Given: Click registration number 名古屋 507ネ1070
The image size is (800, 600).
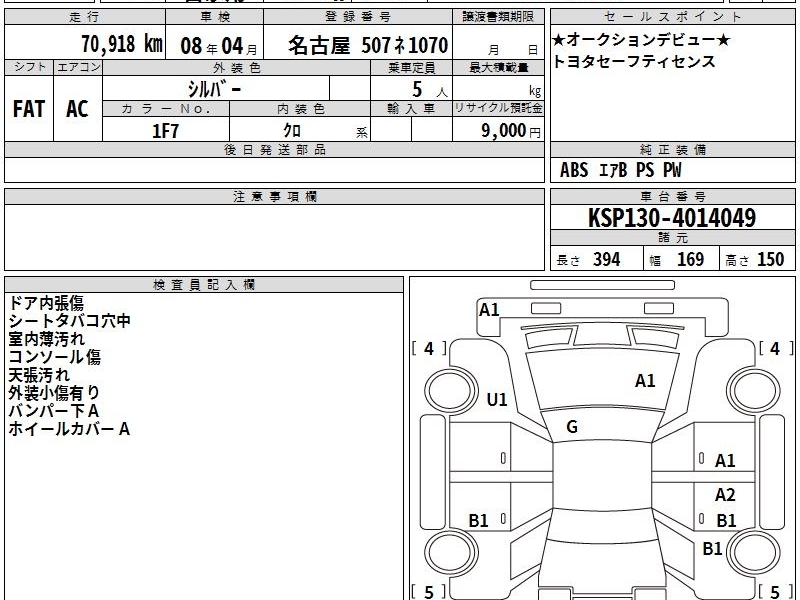Looking at the screenshot, I should (x=368, y=45).
